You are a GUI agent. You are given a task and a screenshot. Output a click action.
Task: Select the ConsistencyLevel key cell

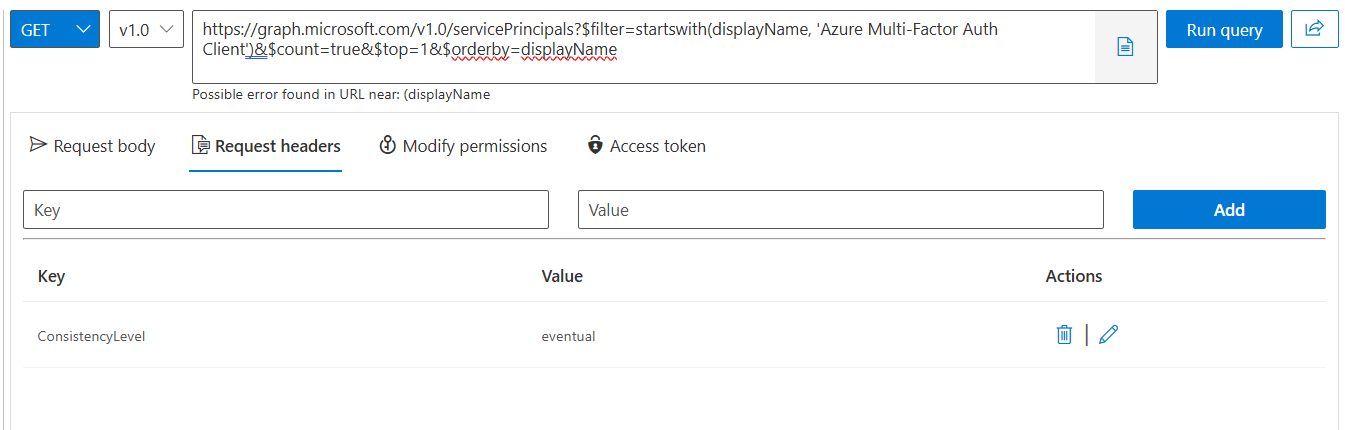(91, 336)
